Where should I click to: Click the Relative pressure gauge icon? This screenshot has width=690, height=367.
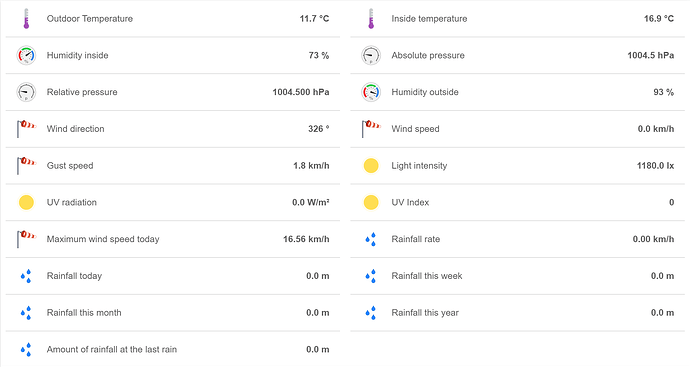tap(26, 92)
